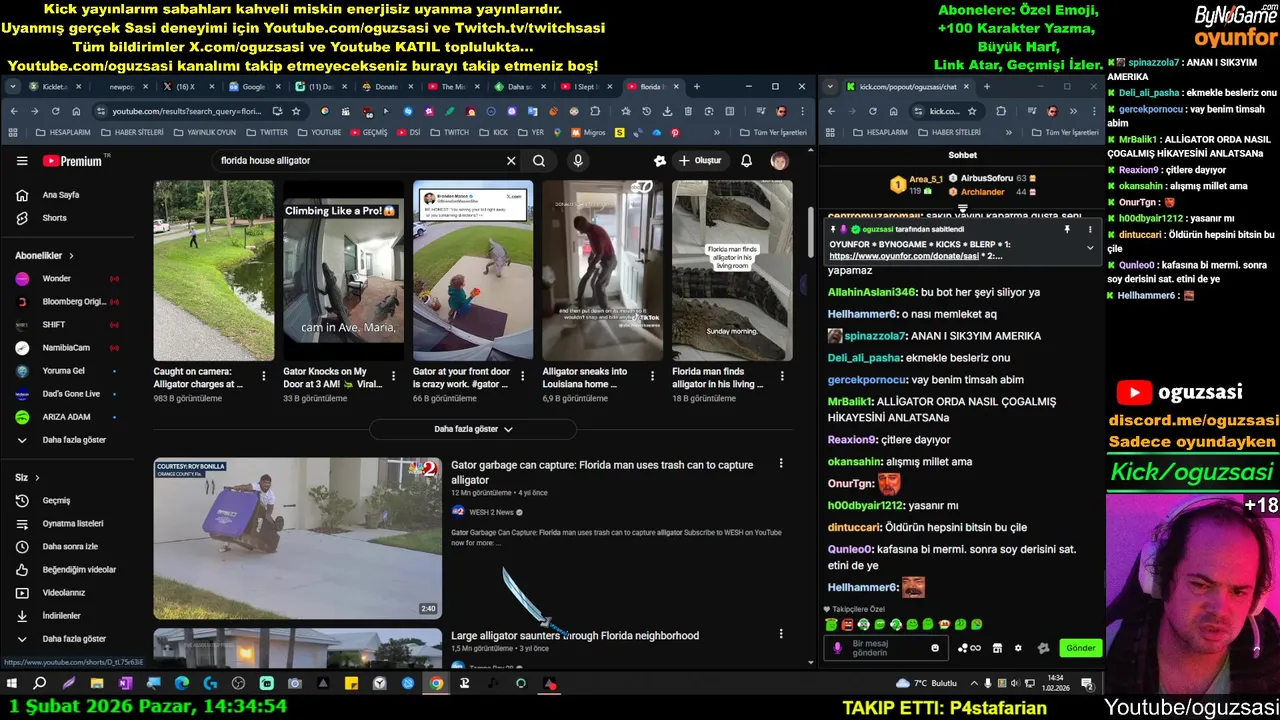The image size is (1280, 720).
Task: Open options for 'Alligator sneaks into Louisiana' short
Action: pos(653,376)
